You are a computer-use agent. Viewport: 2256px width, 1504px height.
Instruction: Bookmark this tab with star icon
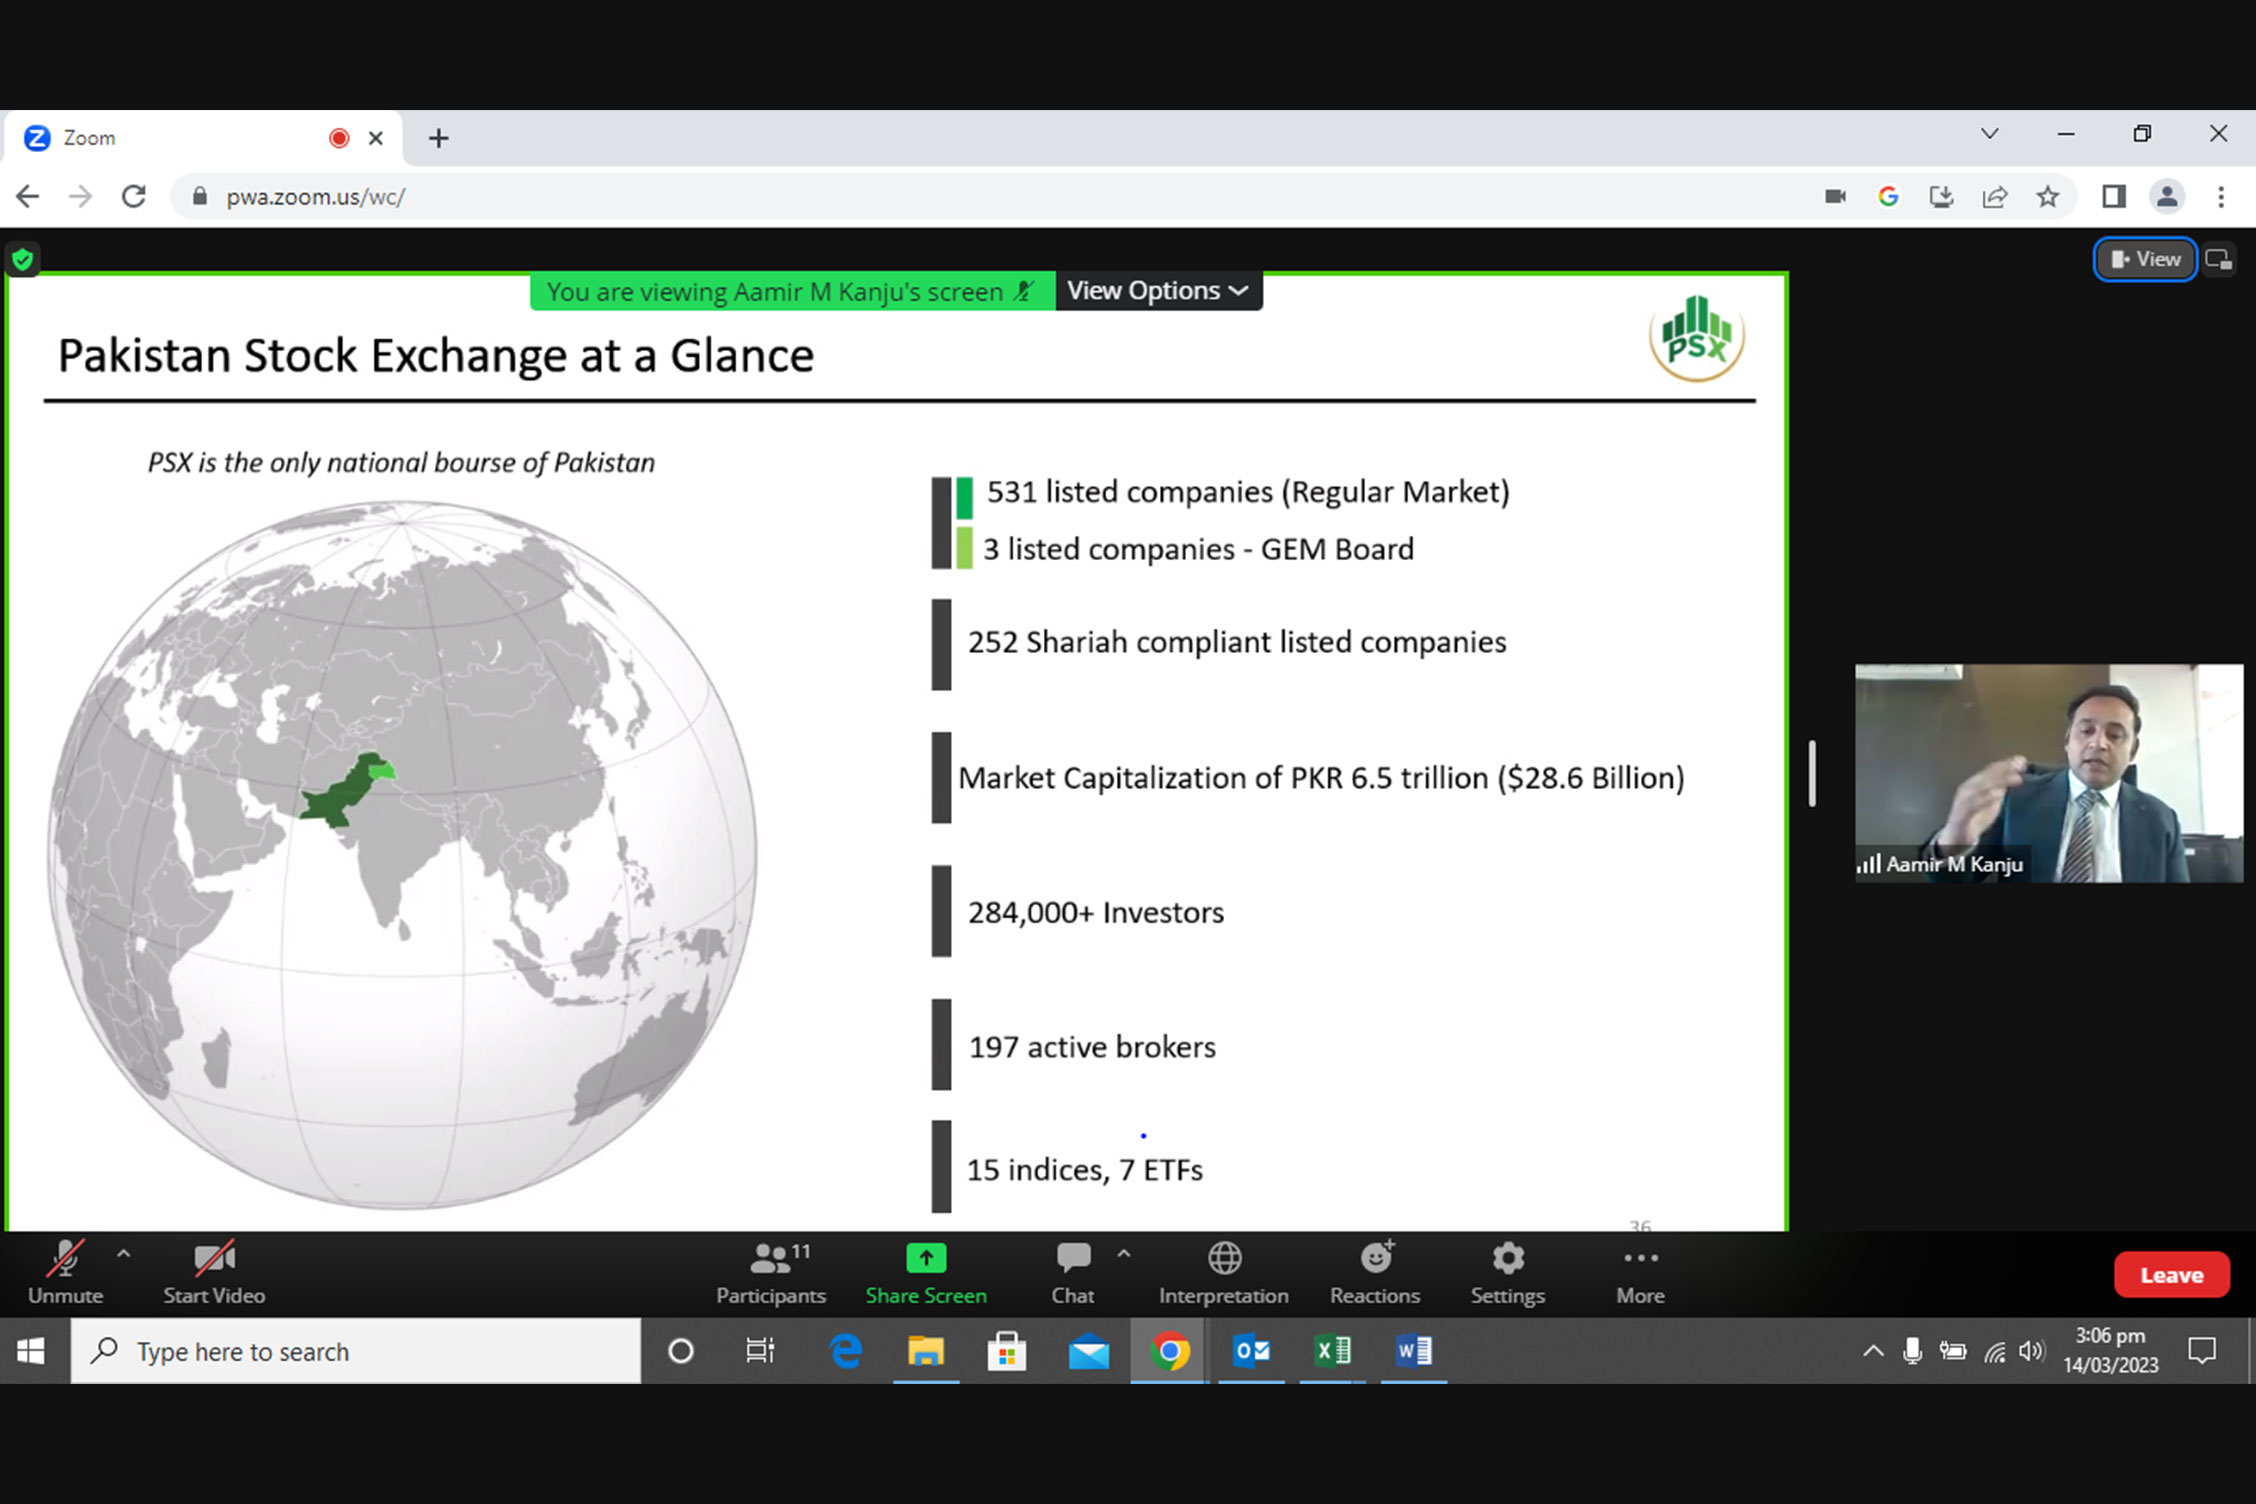2048,197
